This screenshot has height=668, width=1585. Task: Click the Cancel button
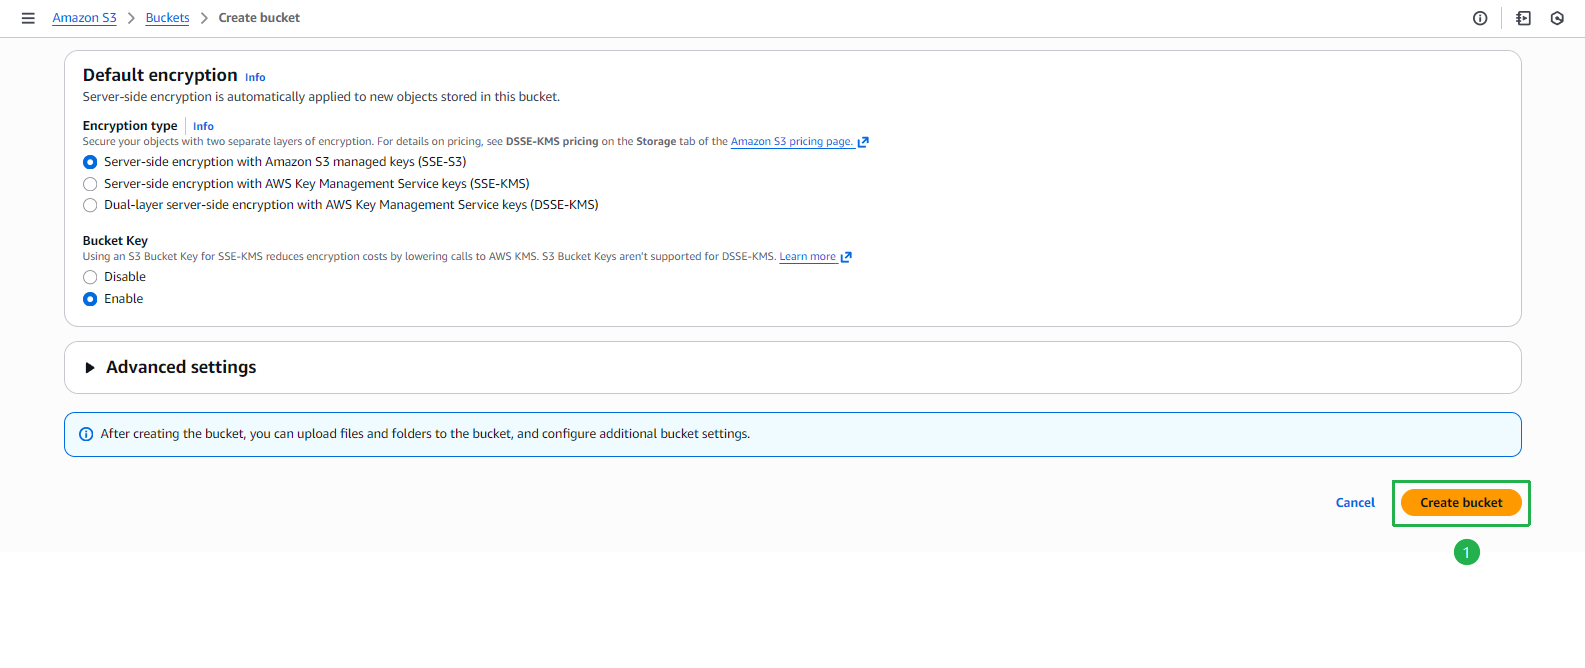pos(1355,503)
